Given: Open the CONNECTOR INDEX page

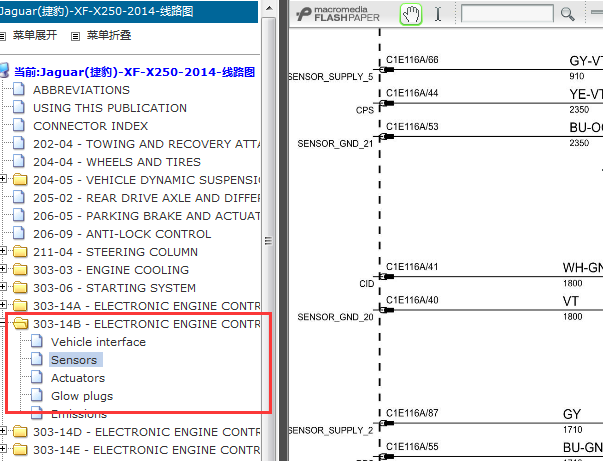Looking at the screenshot, I should coord(90,126).
